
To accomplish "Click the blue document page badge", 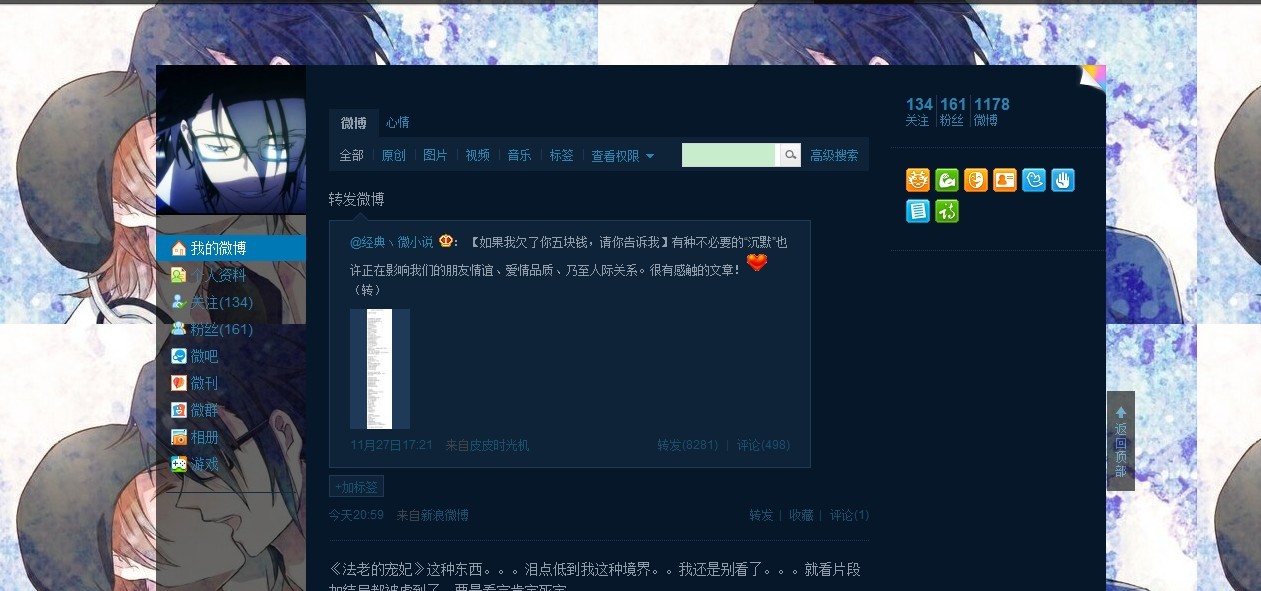I will coord(918,210).
